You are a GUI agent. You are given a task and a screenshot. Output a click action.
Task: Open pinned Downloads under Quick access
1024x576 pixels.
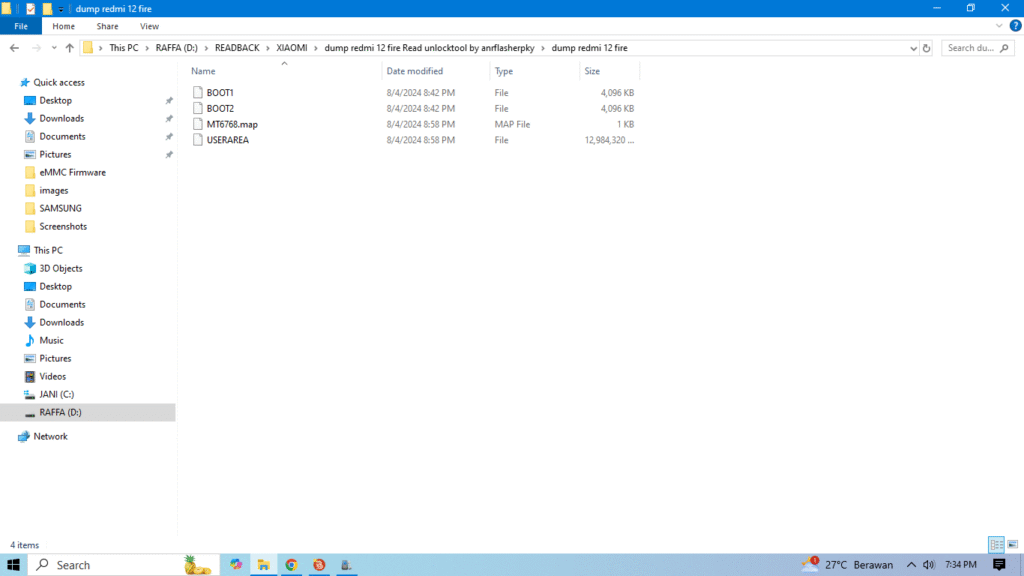(61, 118)
